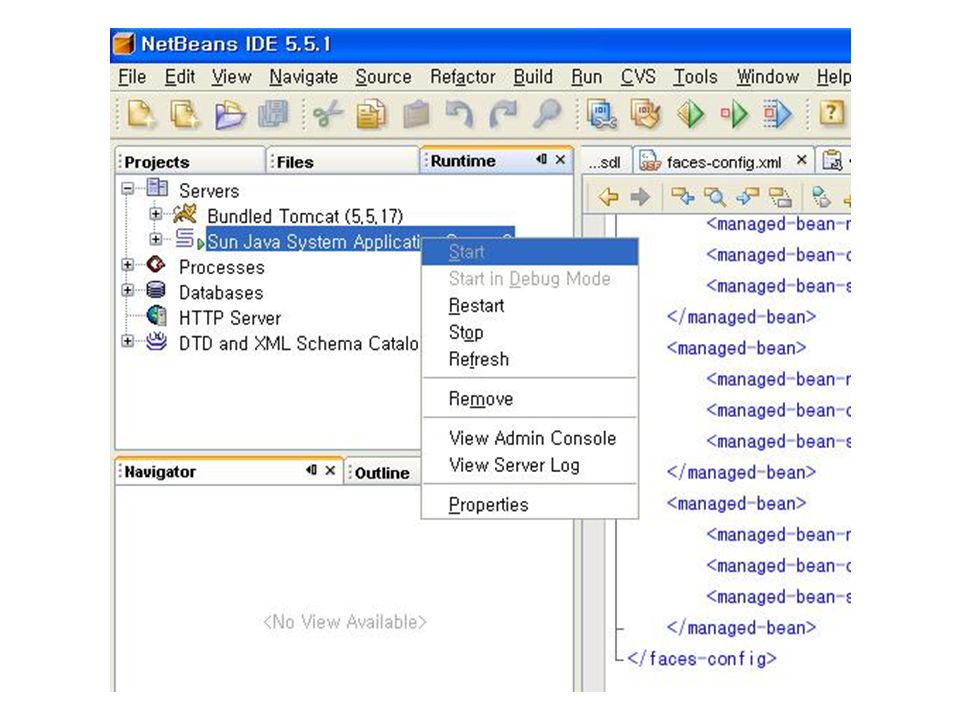The image size is (960, 720).
Task: Click the HTTP Server globe icon
Action: [x=157, y=315]
